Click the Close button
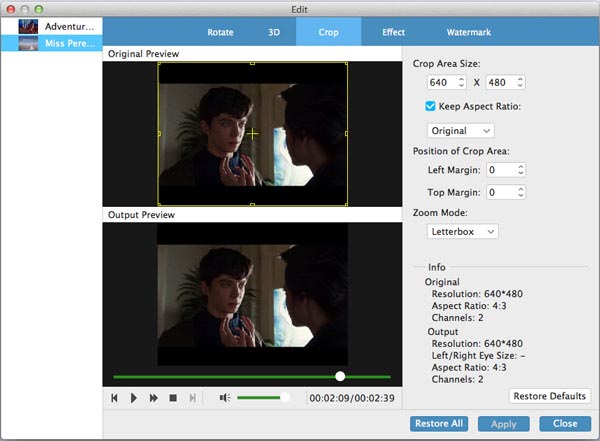Viewport: 600px width, 441px height. pyautogui.click(x=565, y=424)
